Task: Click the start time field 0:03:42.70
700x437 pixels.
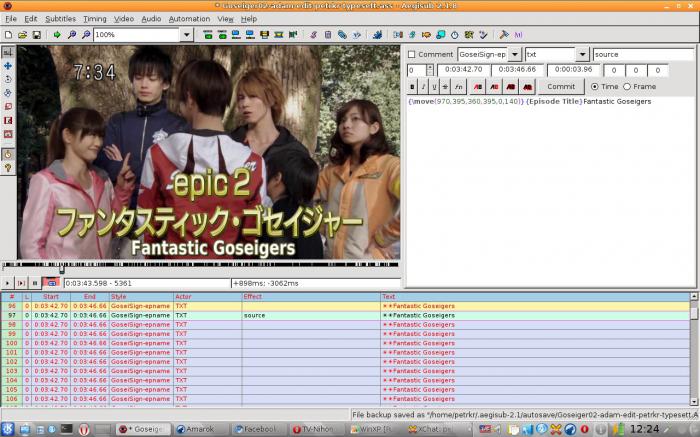Action: coord(463,70)
